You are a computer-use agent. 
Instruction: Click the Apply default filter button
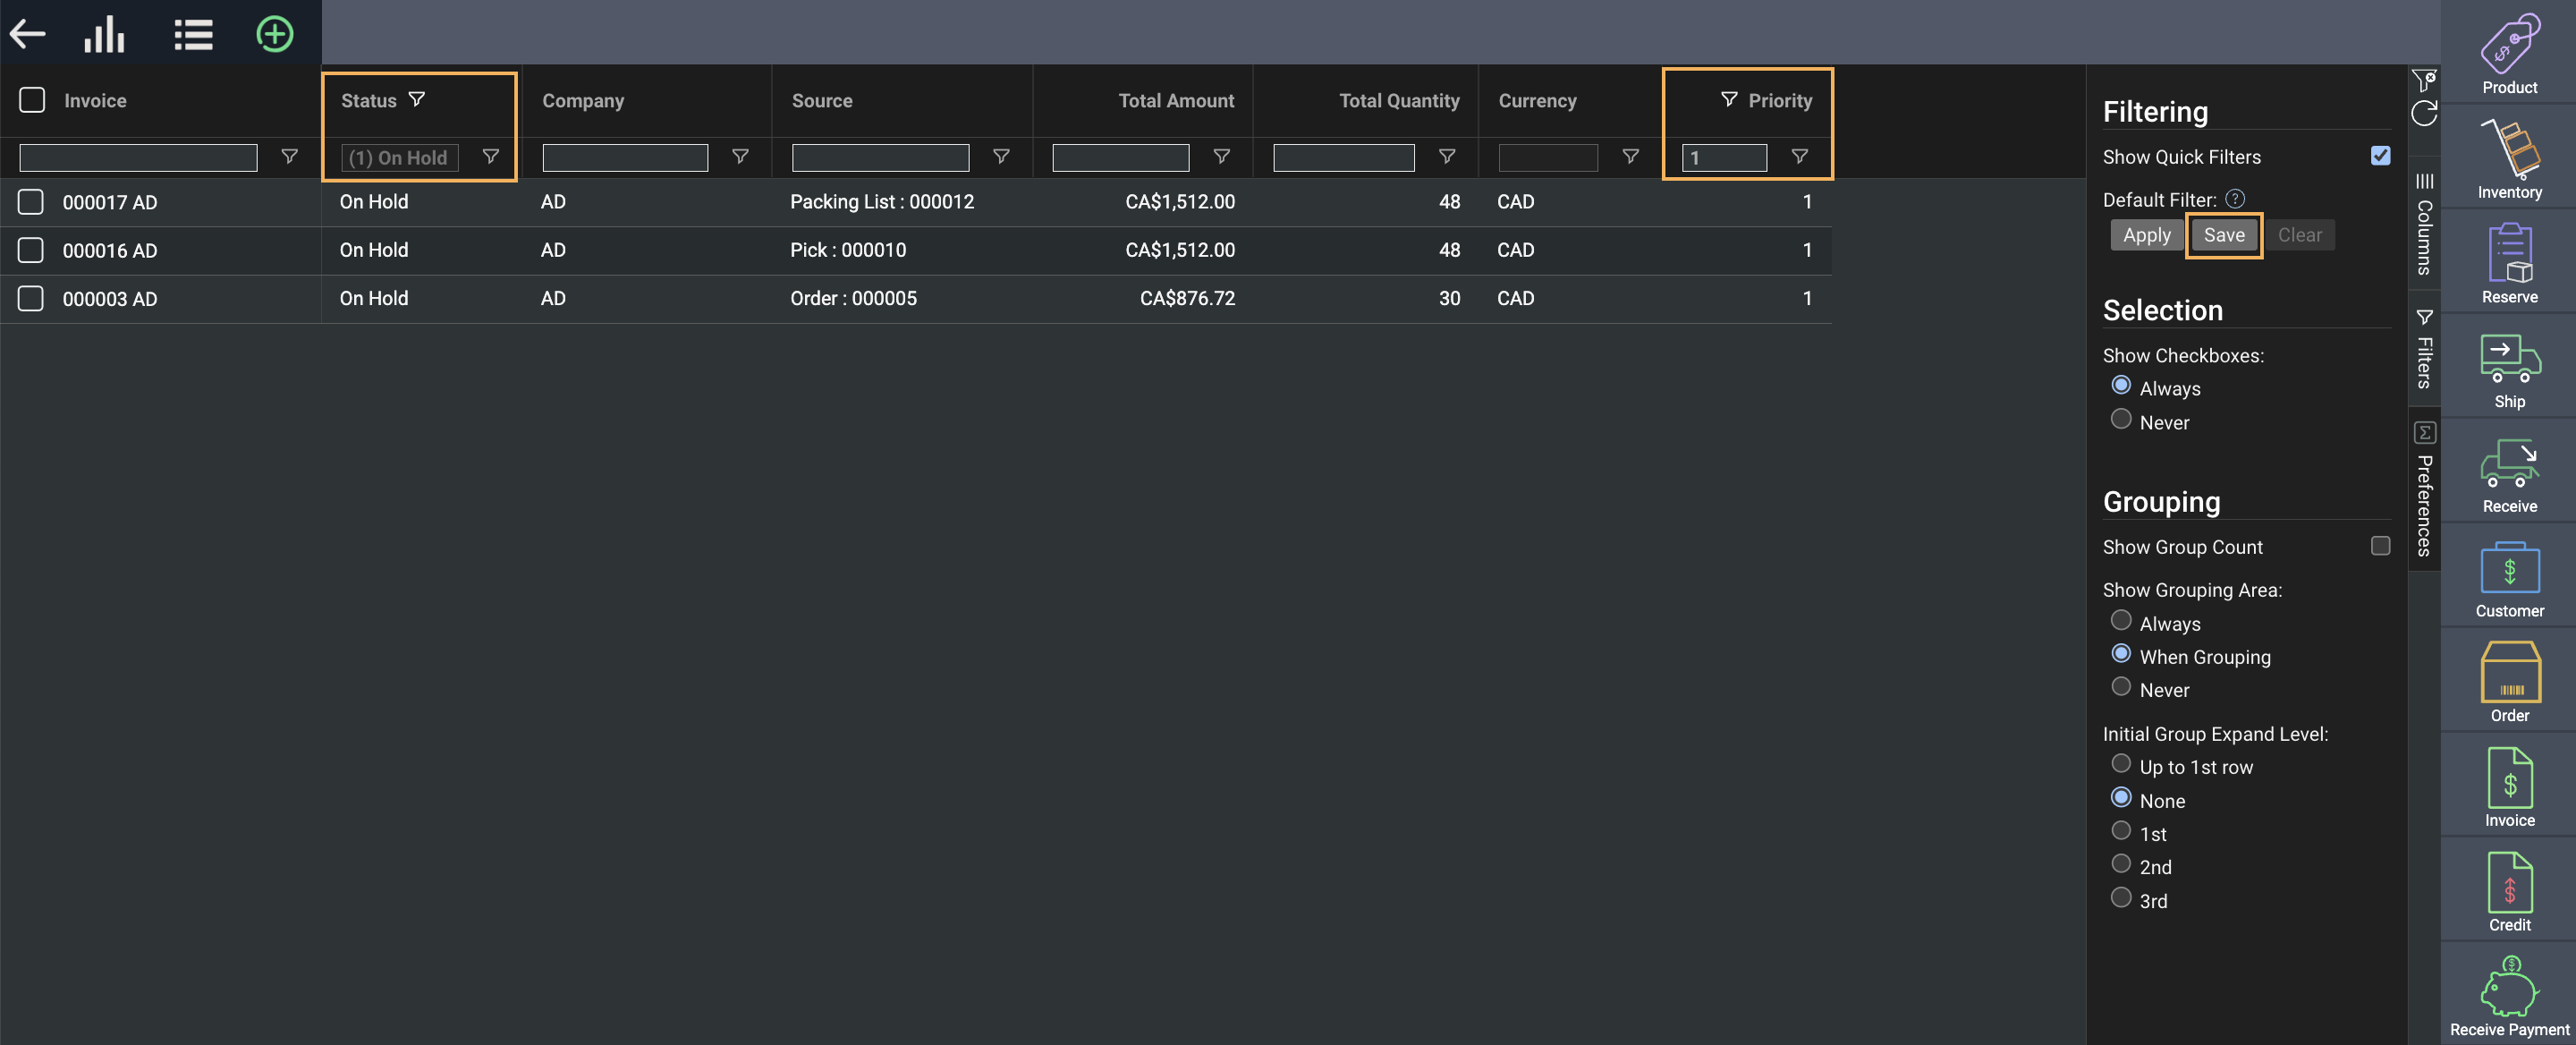2146,235
